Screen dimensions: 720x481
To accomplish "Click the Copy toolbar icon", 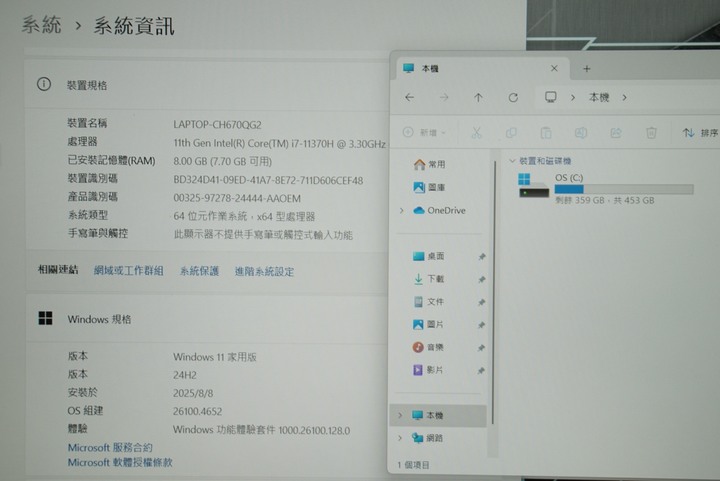I will (511, 133).
